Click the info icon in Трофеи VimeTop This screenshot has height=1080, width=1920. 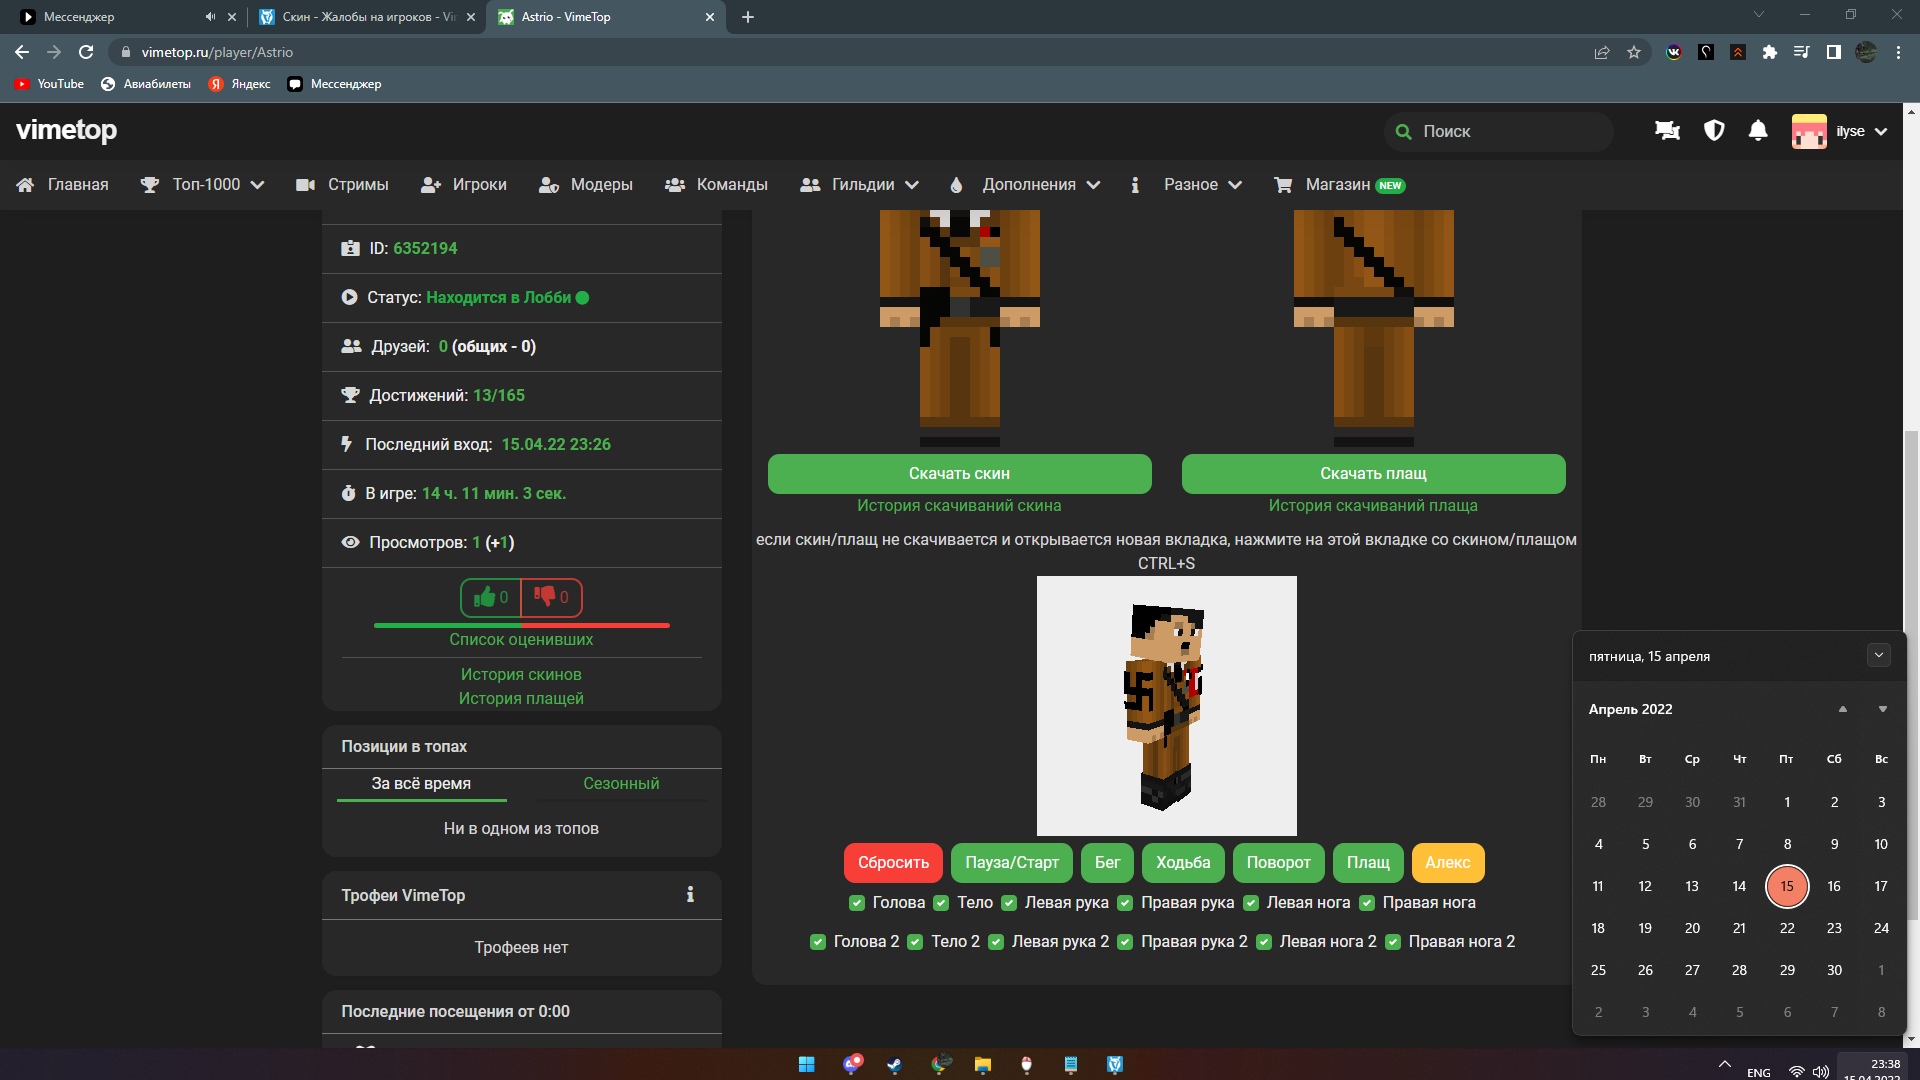[x=690, y=895]
